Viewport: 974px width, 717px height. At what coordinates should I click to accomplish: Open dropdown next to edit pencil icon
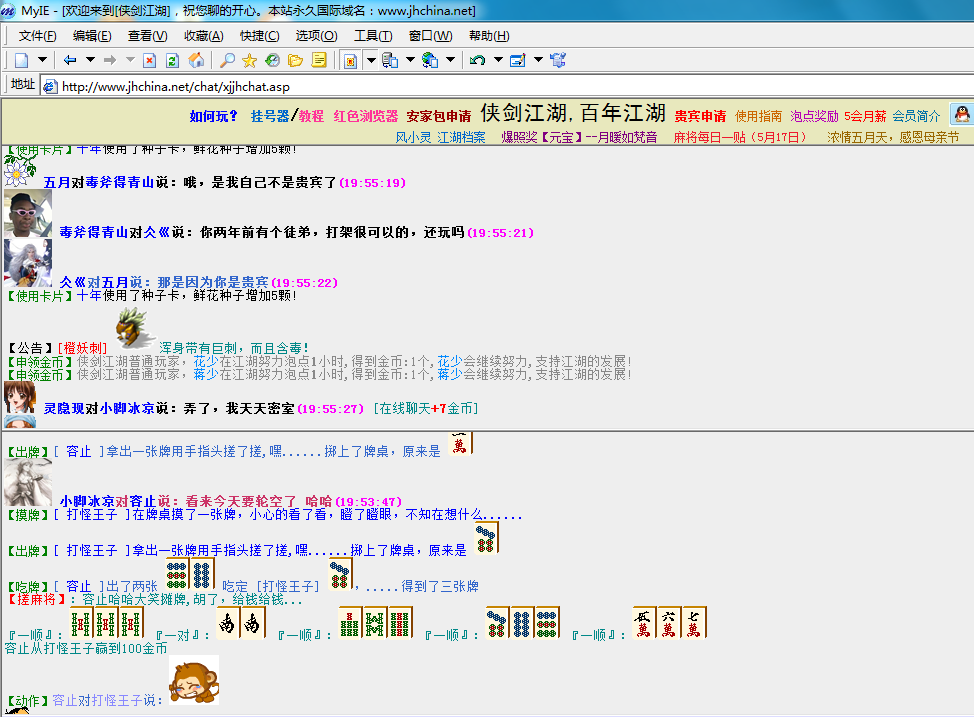(x=539, y=60)
